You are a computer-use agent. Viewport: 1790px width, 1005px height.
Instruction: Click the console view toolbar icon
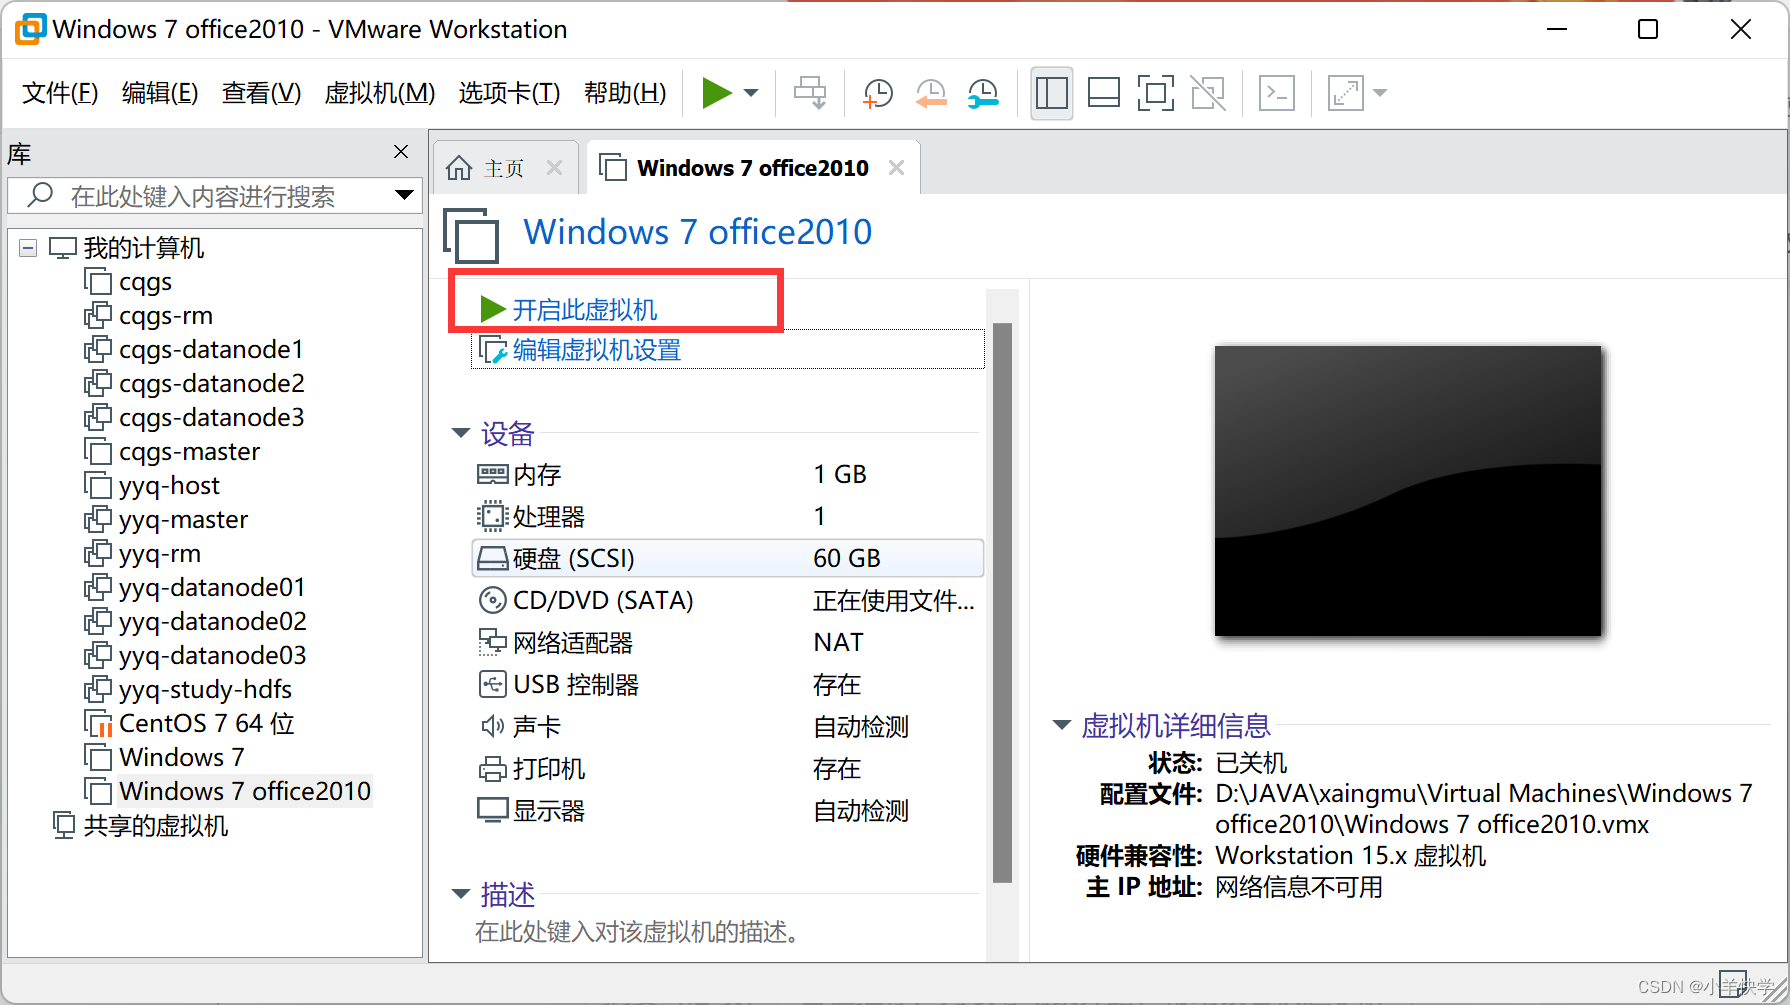pyautogui.click(x=1276, y=92)
